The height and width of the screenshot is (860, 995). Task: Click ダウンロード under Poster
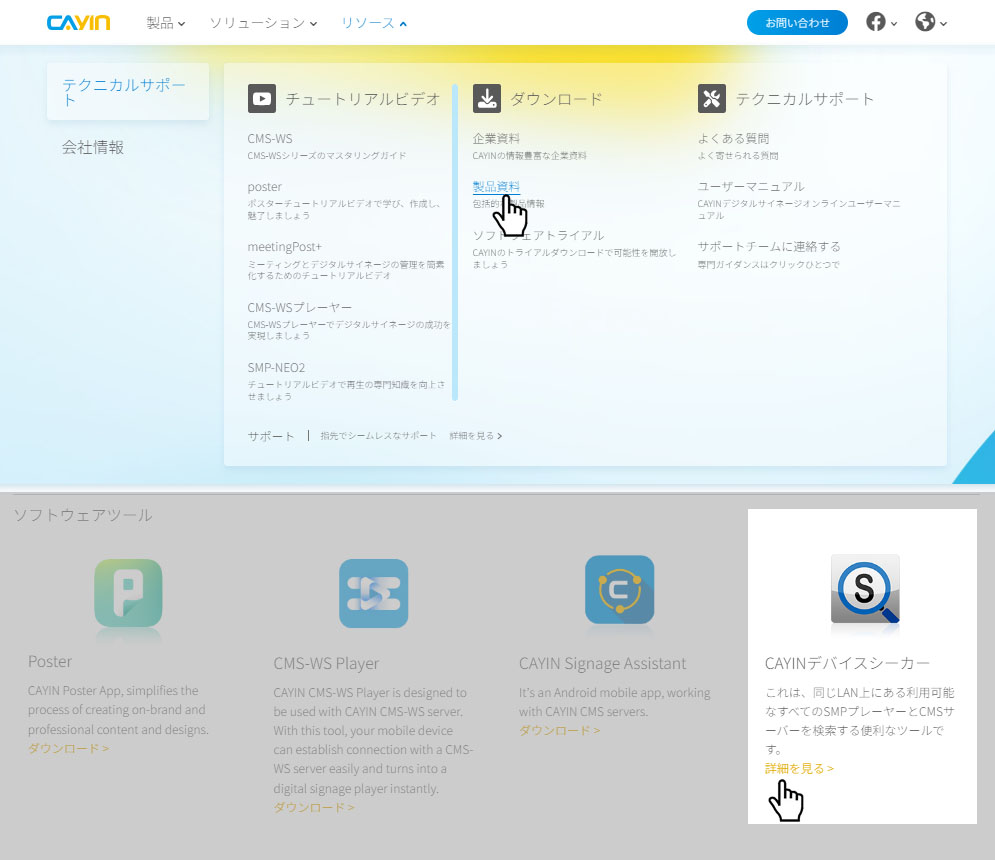[69, 748]
